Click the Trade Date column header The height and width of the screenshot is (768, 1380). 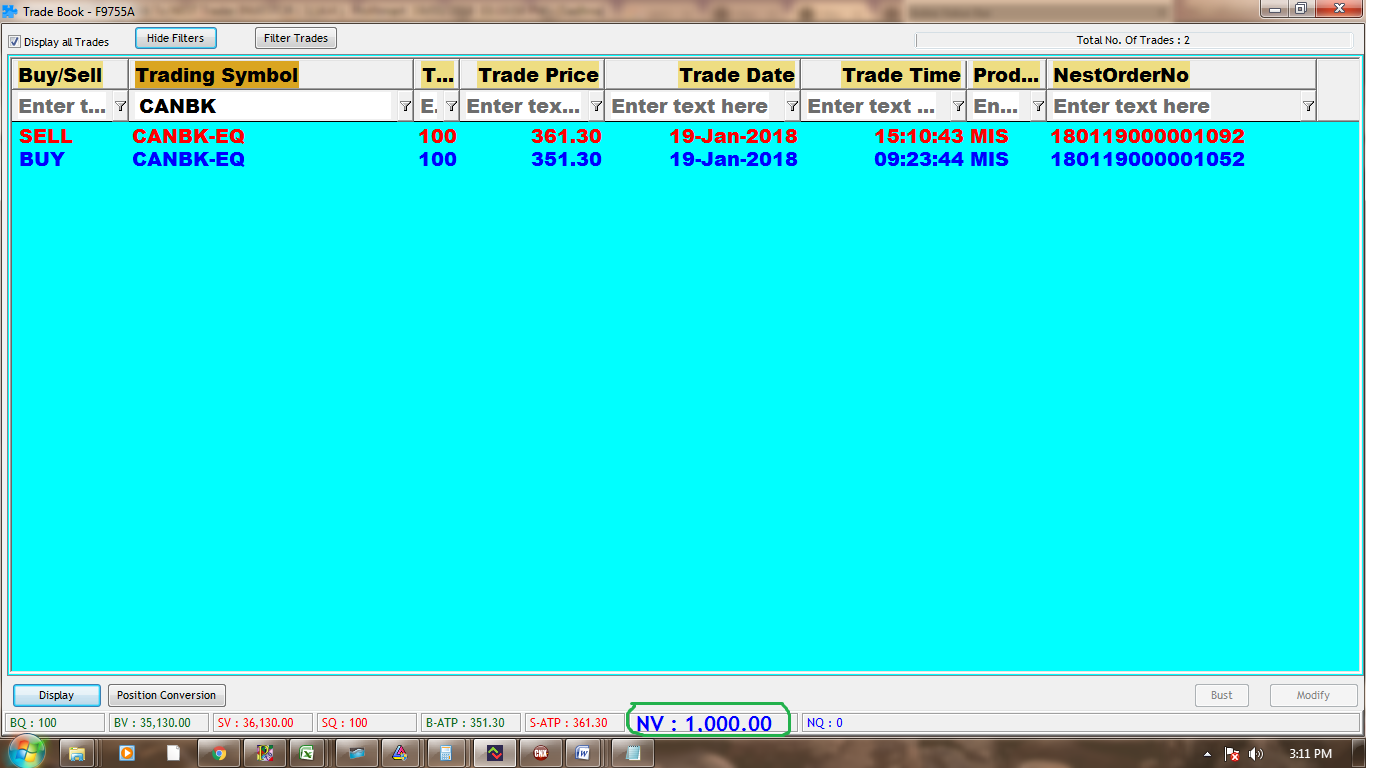click(736, 75)
